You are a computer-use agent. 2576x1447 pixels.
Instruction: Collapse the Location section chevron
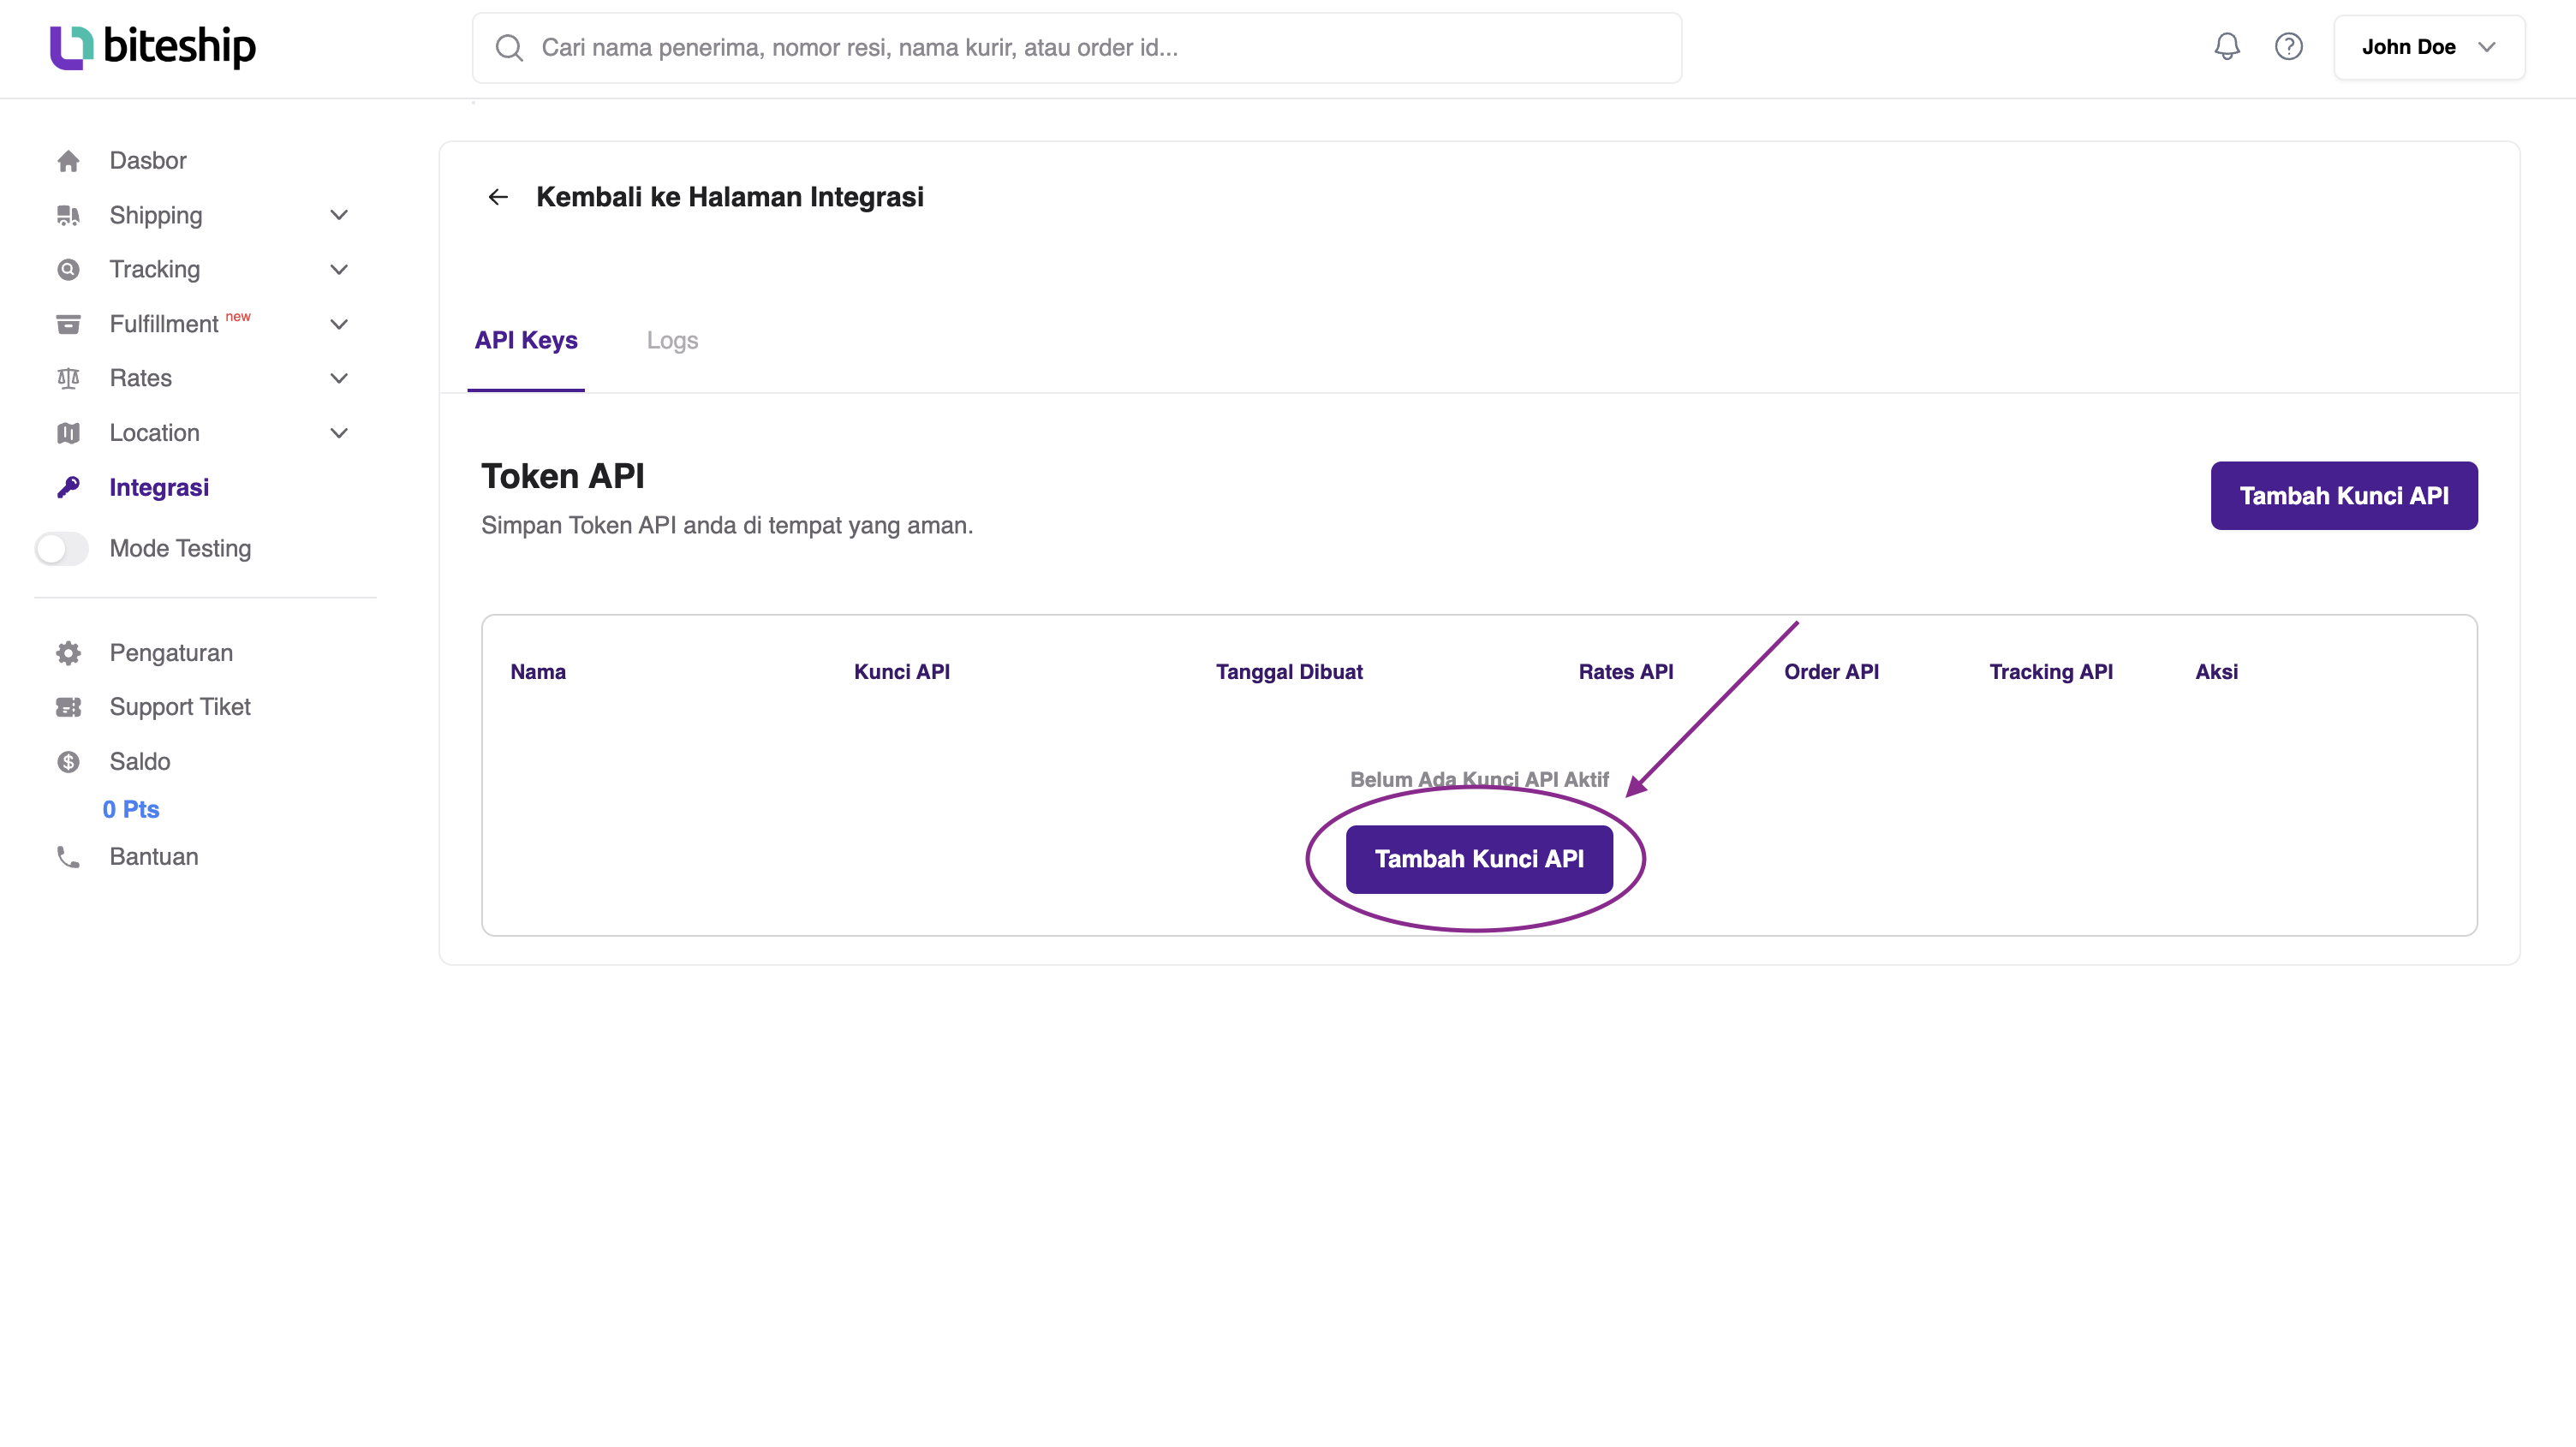pyautogui.click(x=338, y=432)
